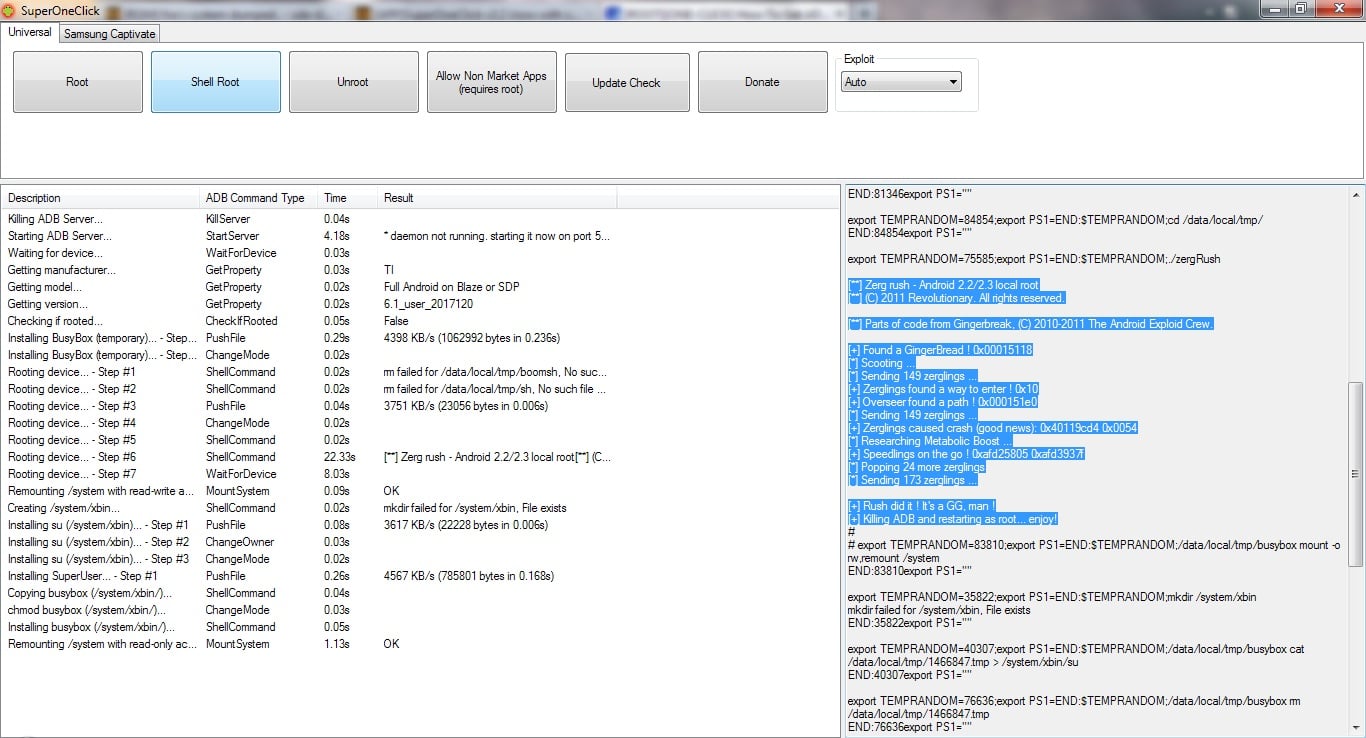Sort by the Description column header

tap(100, 198)
